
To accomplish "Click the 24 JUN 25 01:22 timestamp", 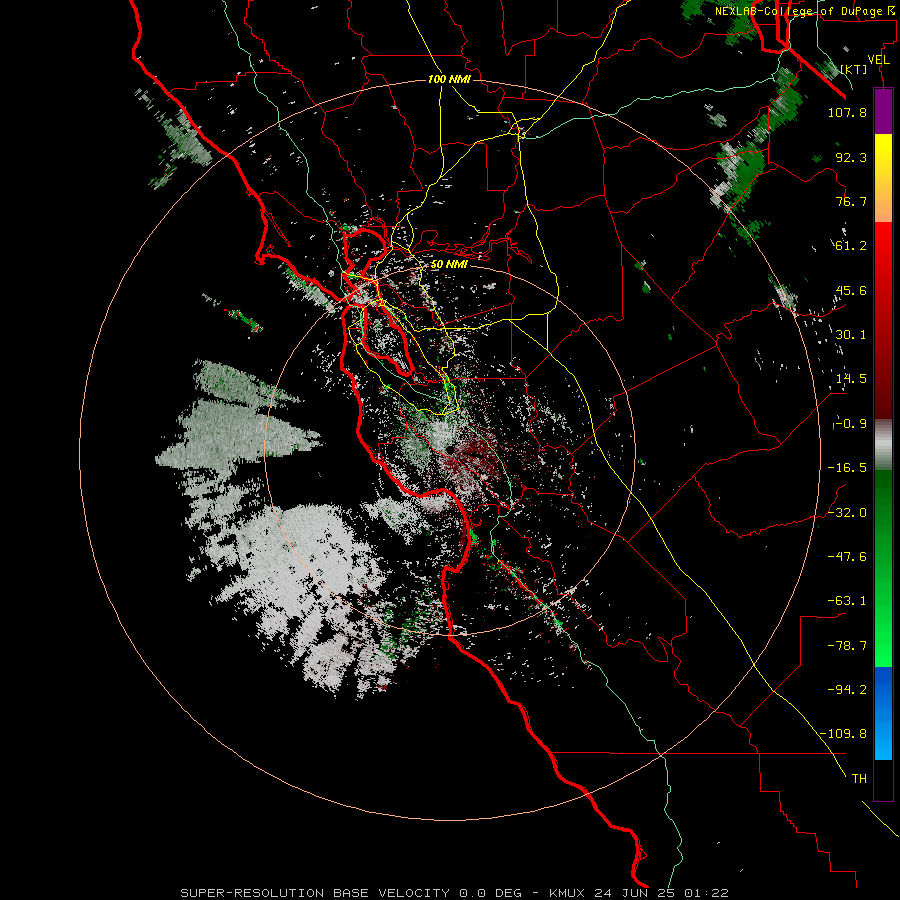I will 662,893.
